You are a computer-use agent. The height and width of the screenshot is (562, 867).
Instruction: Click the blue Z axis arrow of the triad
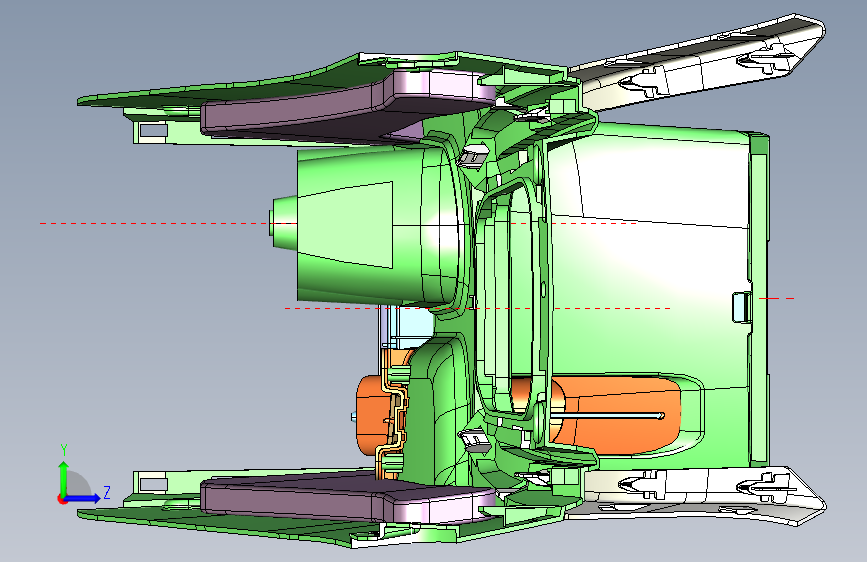[x=83, y=498]
